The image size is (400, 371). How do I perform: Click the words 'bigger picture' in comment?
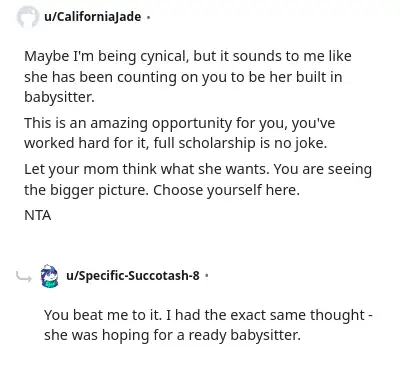[x=99, y=190]
